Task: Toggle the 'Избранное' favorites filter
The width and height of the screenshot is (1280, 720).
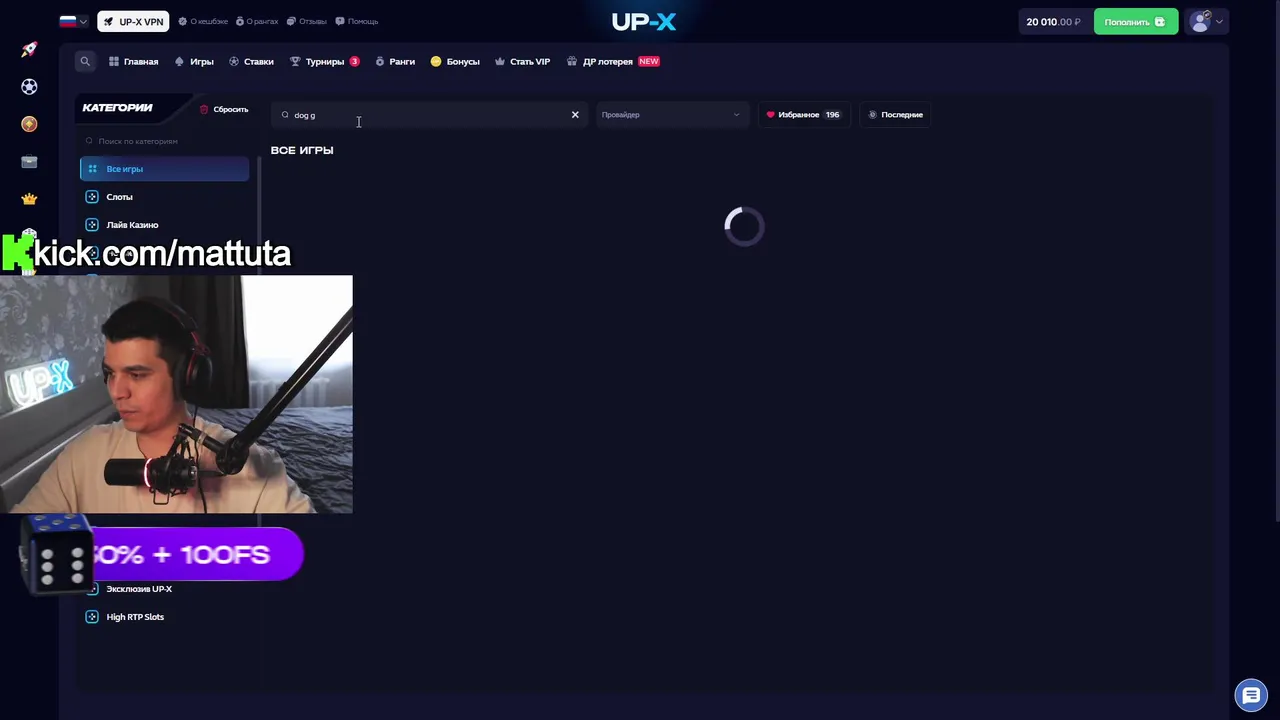Action: pos(803,115)
